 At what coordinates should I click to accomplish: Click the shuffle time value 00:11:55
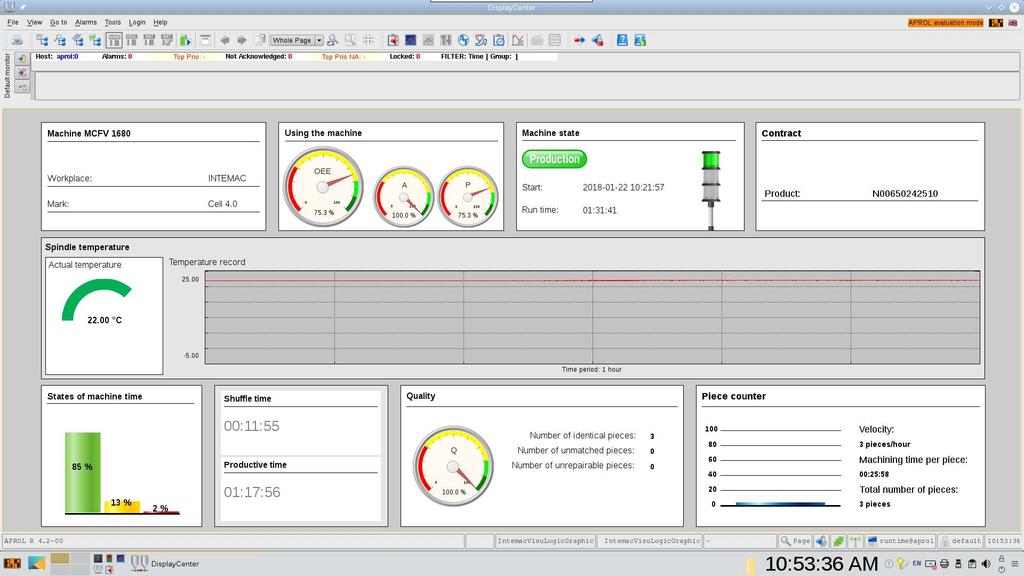click(251, 426)
